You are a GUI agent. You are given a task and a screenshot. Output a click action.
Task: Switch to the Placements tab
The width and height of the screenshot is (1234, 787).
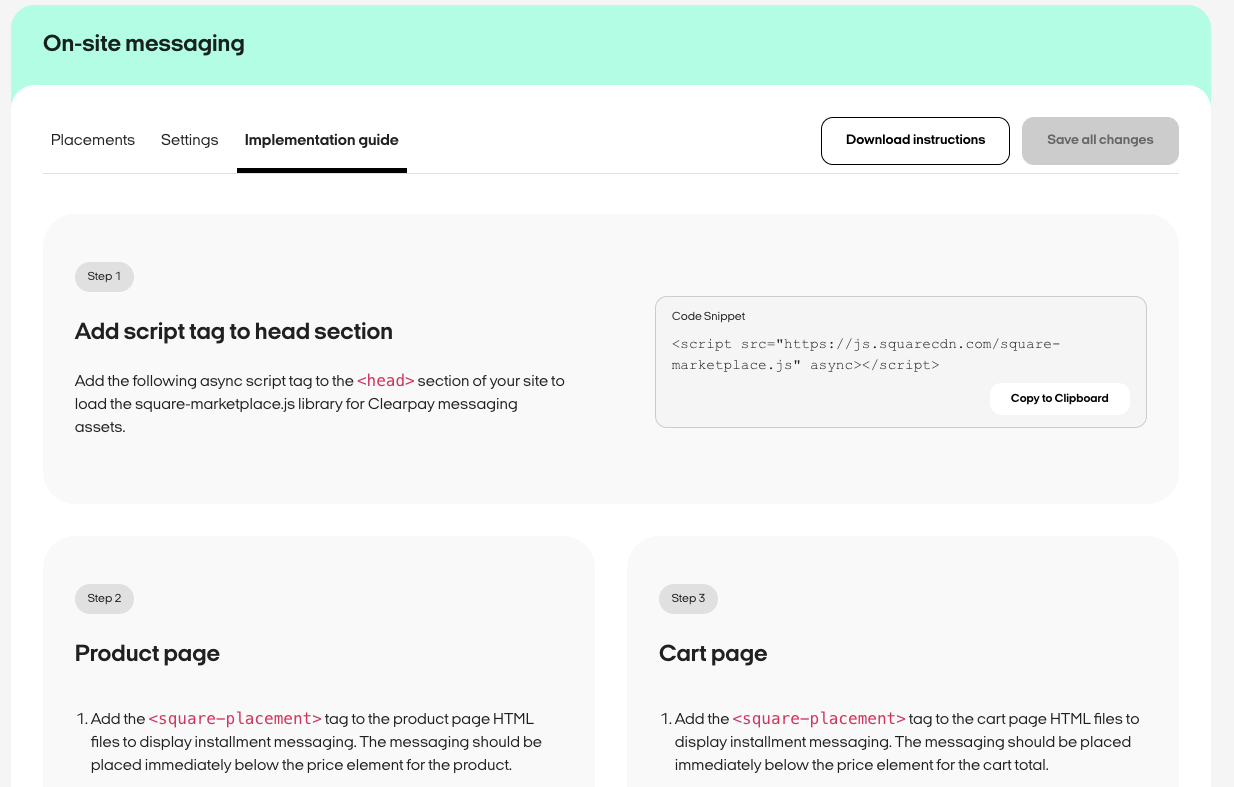tap(92, 140)
